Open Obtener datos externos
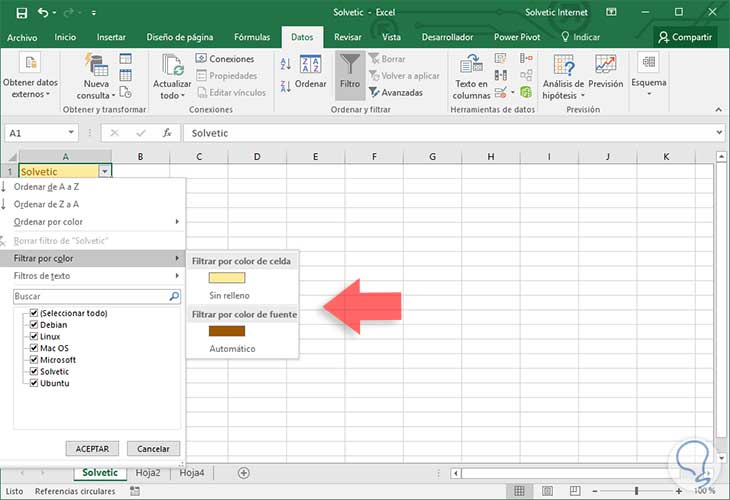 point(30,75)
